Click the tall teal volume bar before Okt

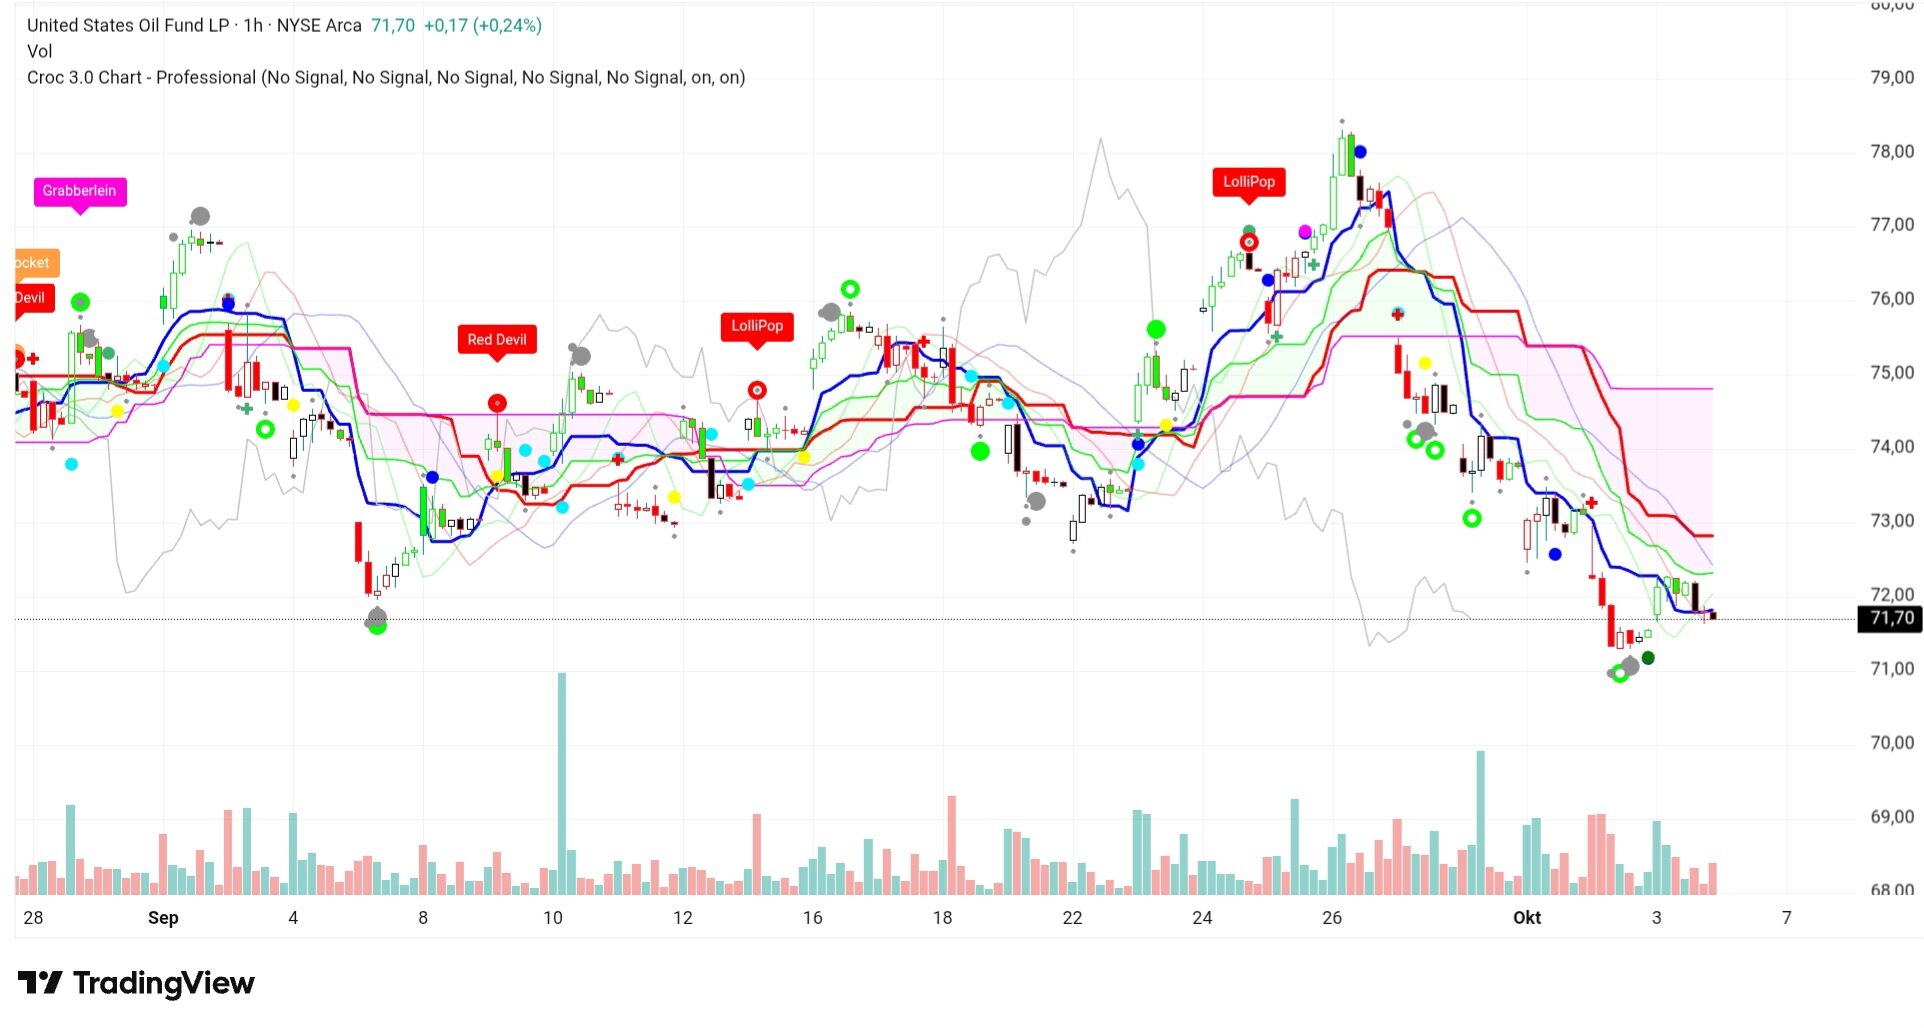point(1481,820)
